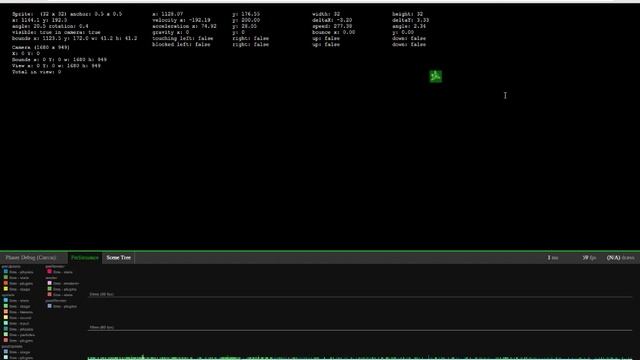640x360 pixels.
Task: Click the bounce x debug value
Action: click(x=333, y=32)
